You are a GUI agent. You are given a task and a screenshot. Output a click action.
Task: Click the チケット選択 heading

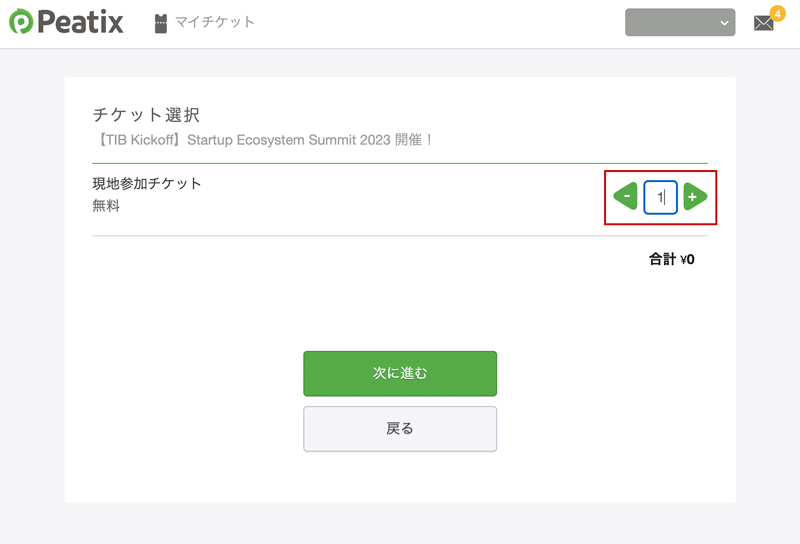pos(147,115)
